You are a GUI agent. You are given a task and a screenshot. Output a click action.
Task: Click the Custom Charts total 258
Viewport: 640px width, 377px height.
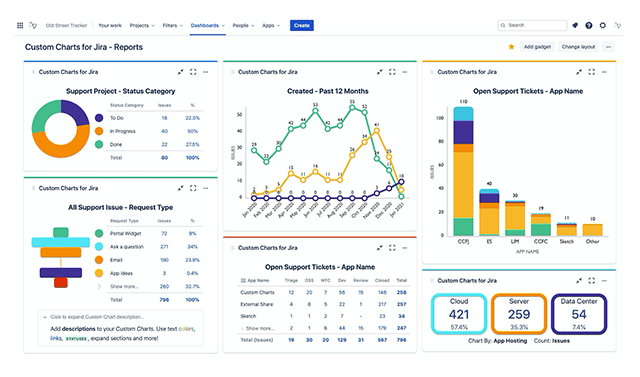pos(402,293)
